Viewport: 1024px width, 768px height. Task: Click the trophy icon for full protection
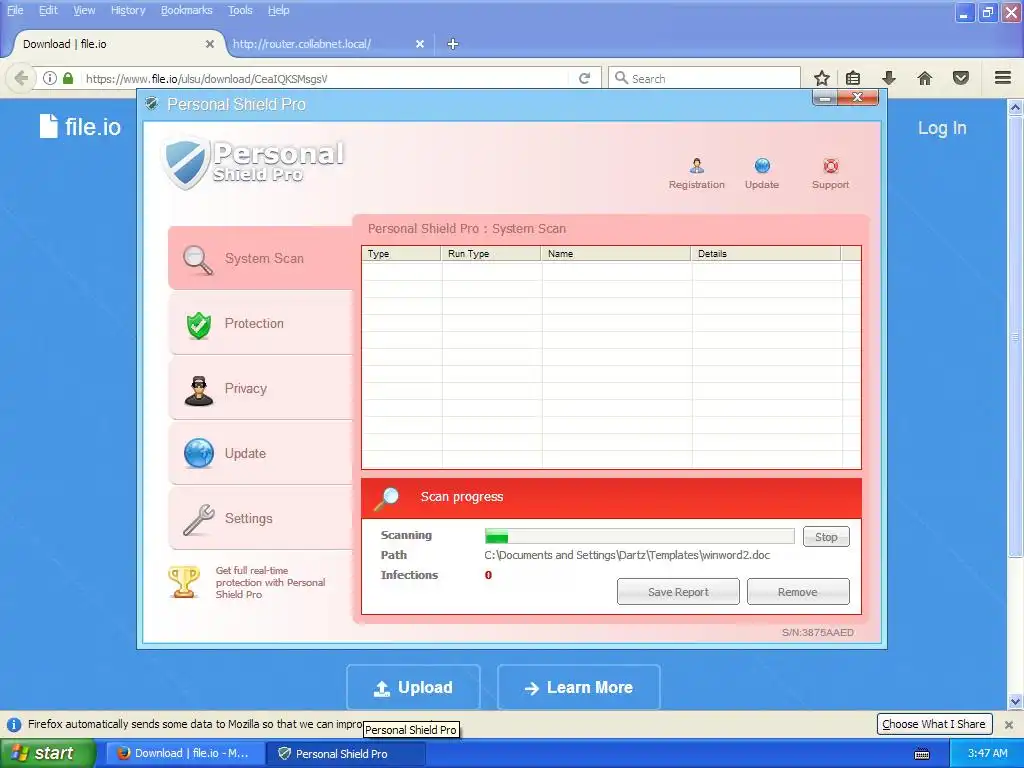(x=184, y=582)
